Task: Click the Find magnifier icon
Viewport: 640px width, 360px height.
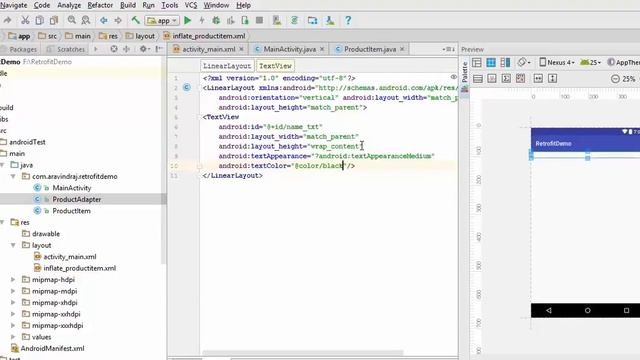Action: point(72,20)
